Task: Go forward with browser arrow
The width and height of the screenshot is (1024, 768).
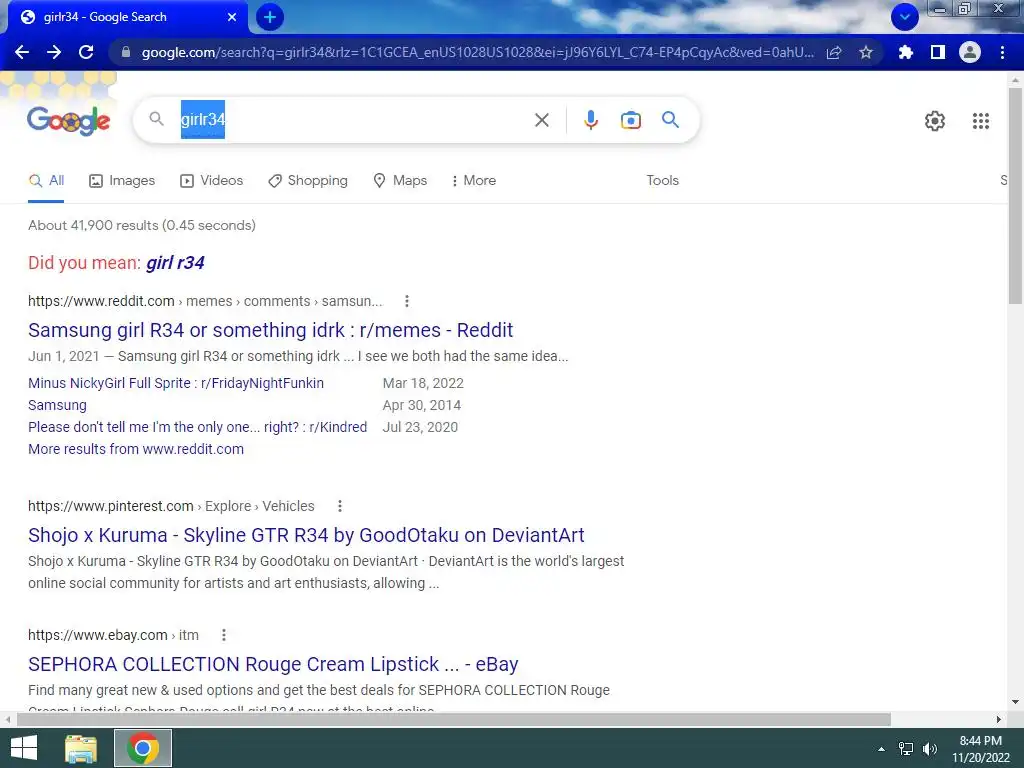Action: [54, 52]
